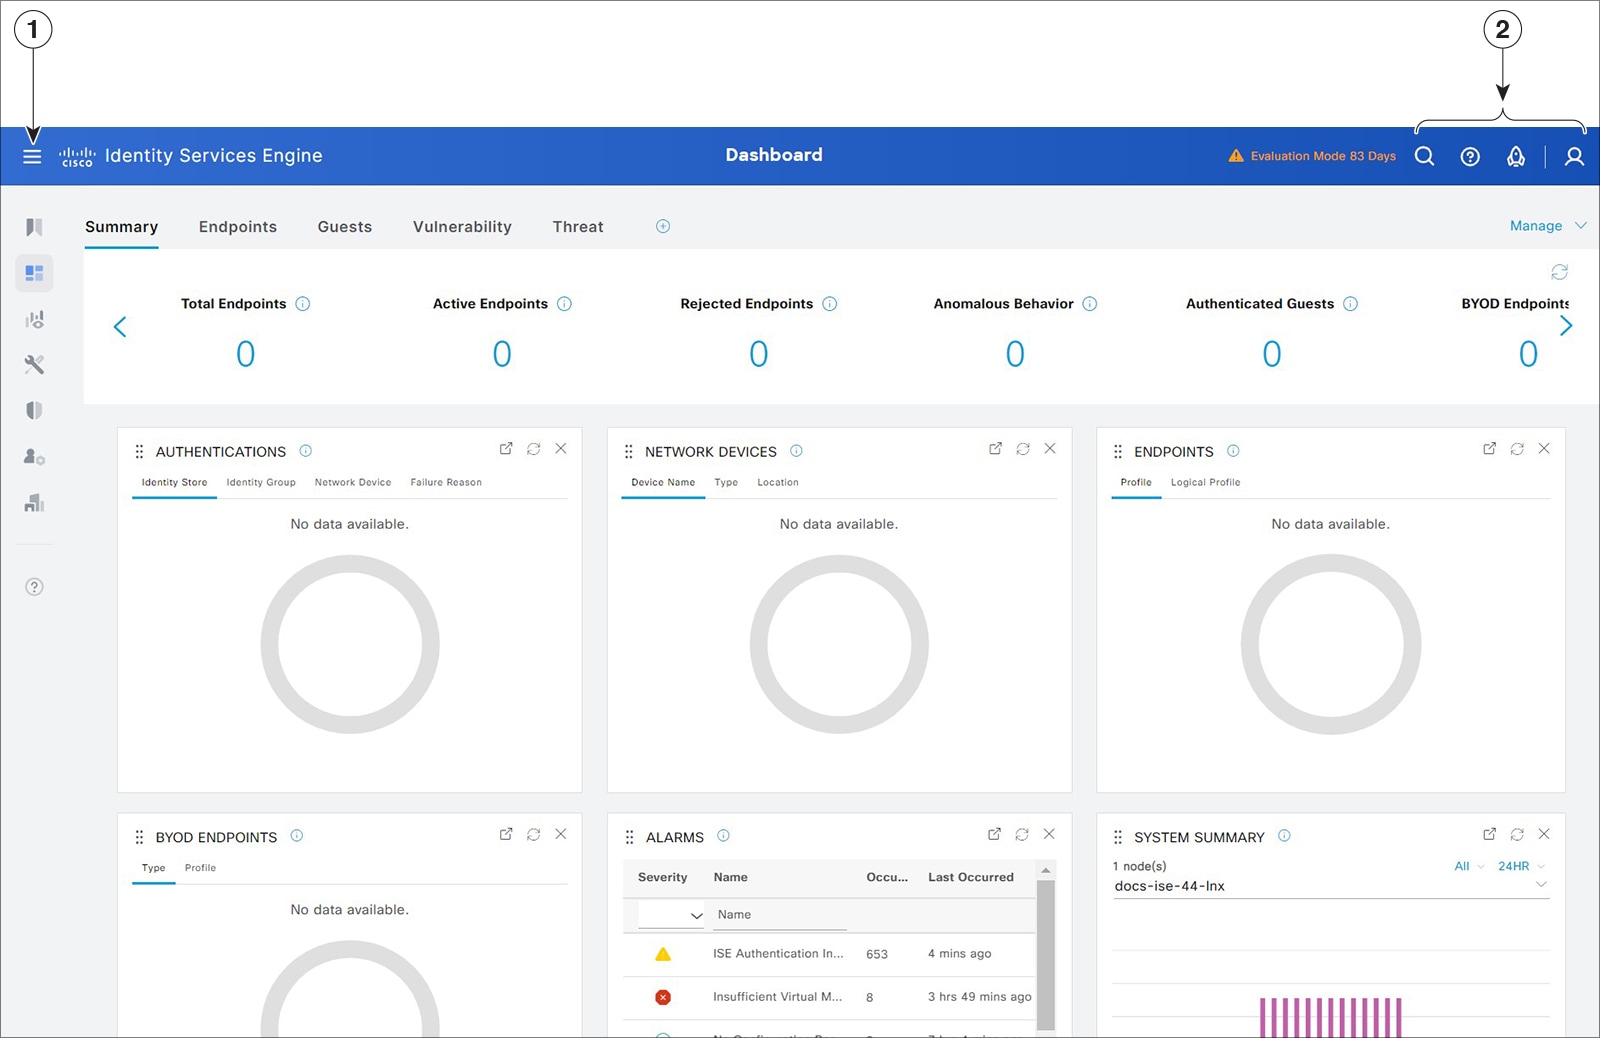
Task: Switch to the Summary tab
Action: click(121, 227)
